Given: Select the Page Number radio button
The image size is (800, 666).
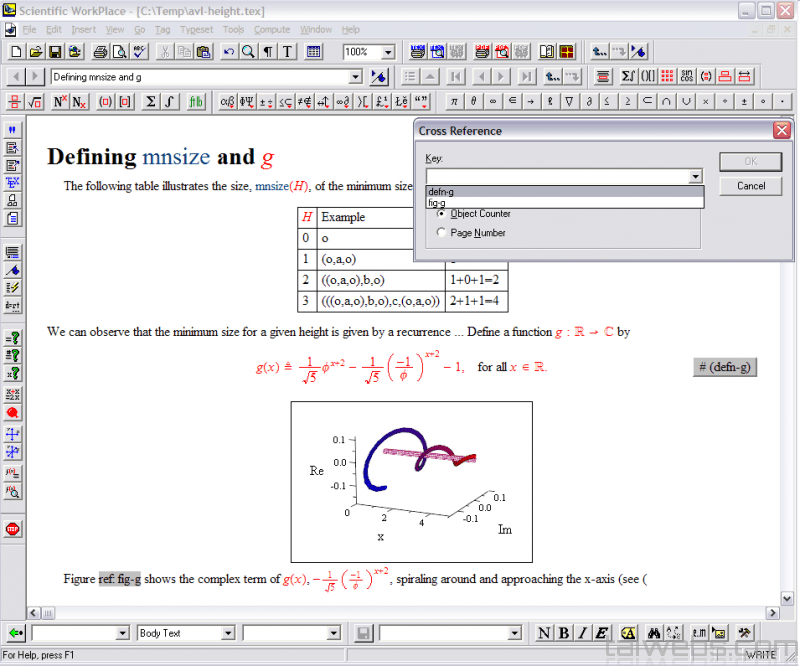Looking at the screenshot, I should pyautogui.click(x=440, y=233).
